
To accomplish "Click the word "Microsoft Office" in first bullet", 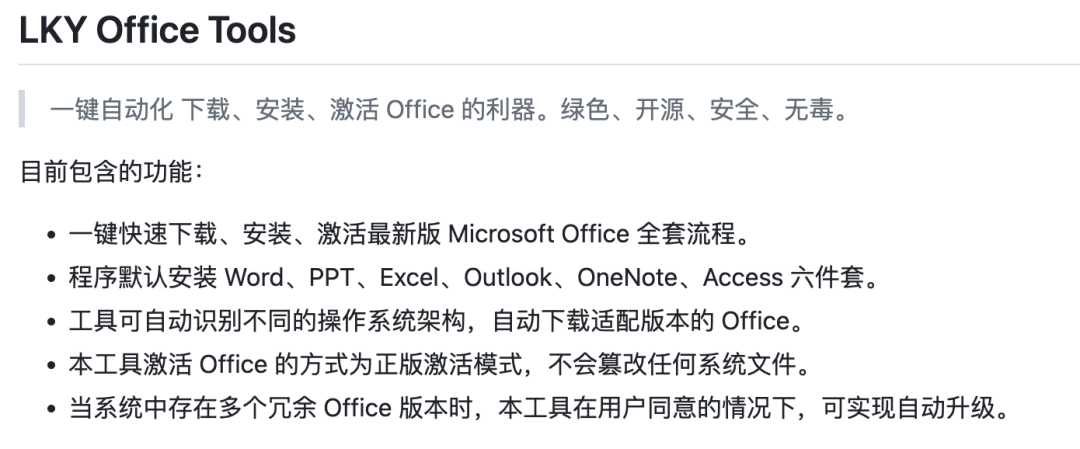I will (538, 235).
